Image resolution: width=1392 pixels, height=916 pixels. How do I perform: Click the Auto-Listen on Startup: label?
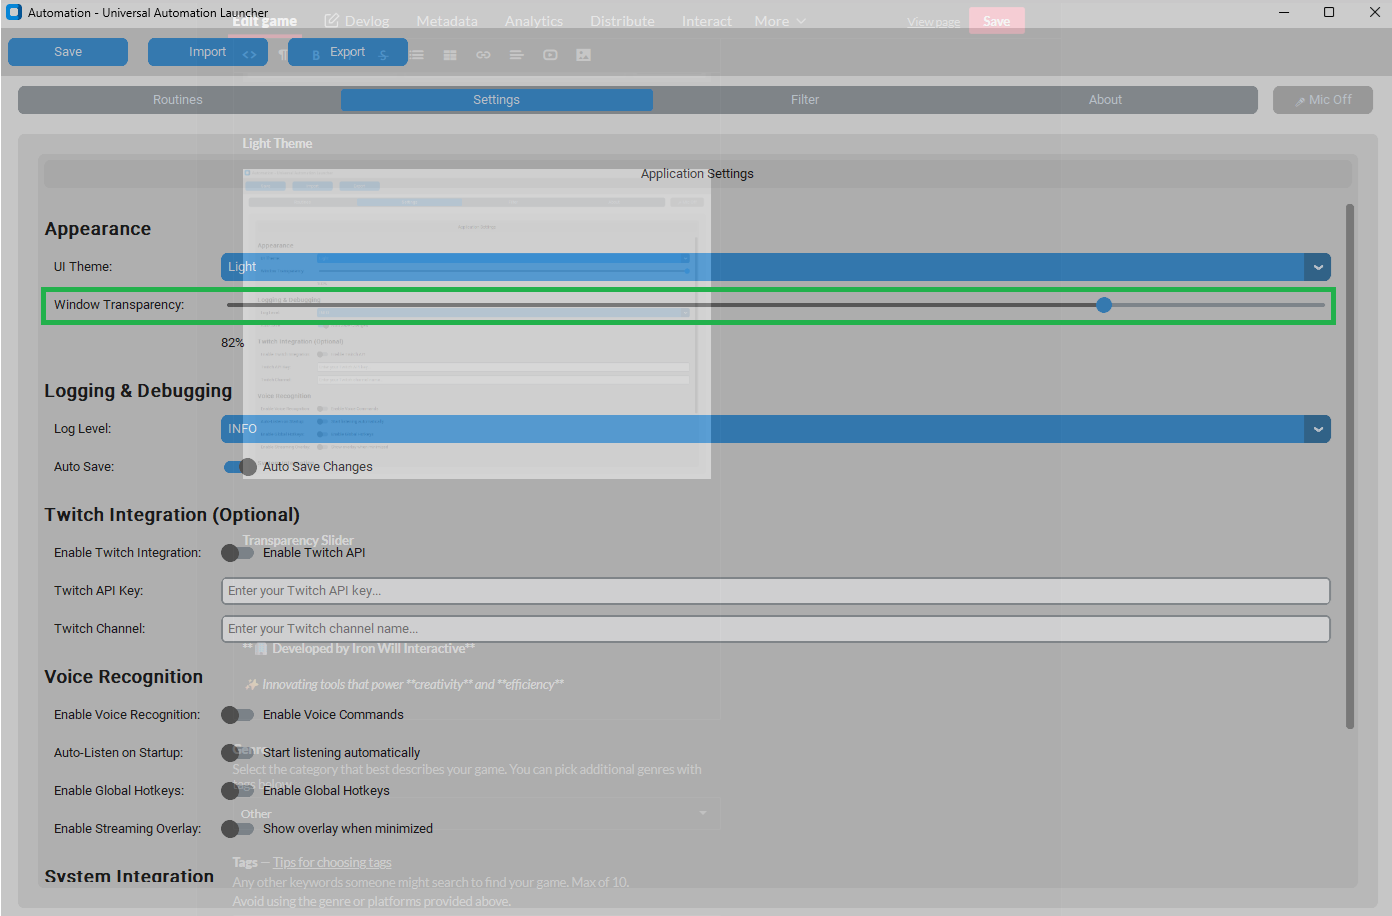[119, 753]
